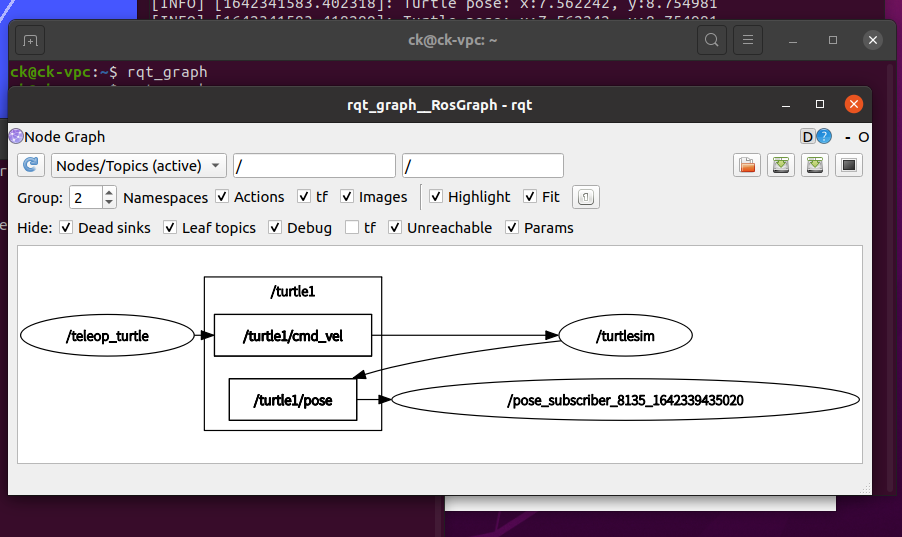The height and width of the screenshot is (537, 902).
Task: Click the terminal title ck@ck-vpc: ~
Action: [453, 40]
